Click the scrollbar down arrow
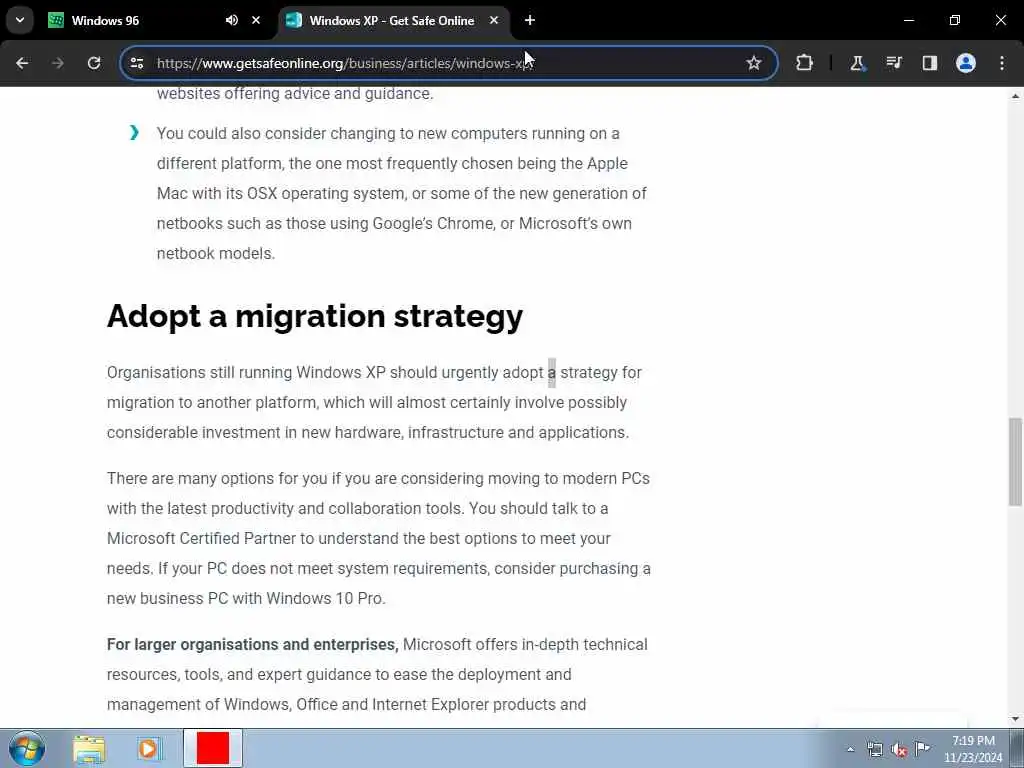 (1015, 719)
